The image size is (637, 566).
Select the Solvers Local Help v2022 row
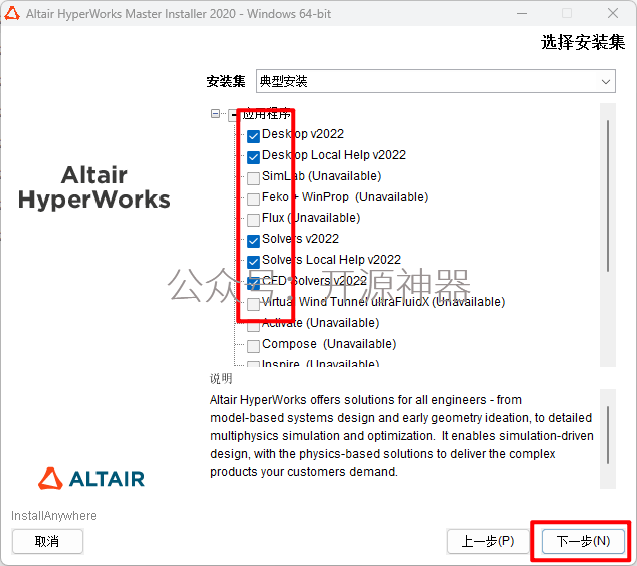(331, 260)
